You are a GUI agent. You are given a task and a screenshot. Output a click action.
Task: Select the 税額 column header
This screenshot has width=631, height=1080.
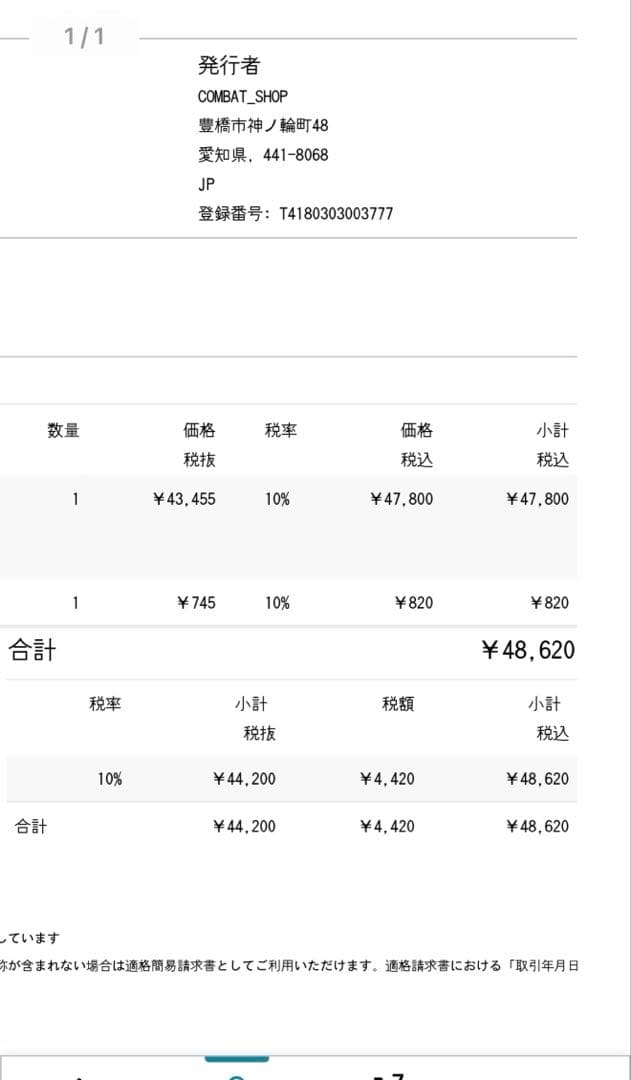tap(398, 705)
